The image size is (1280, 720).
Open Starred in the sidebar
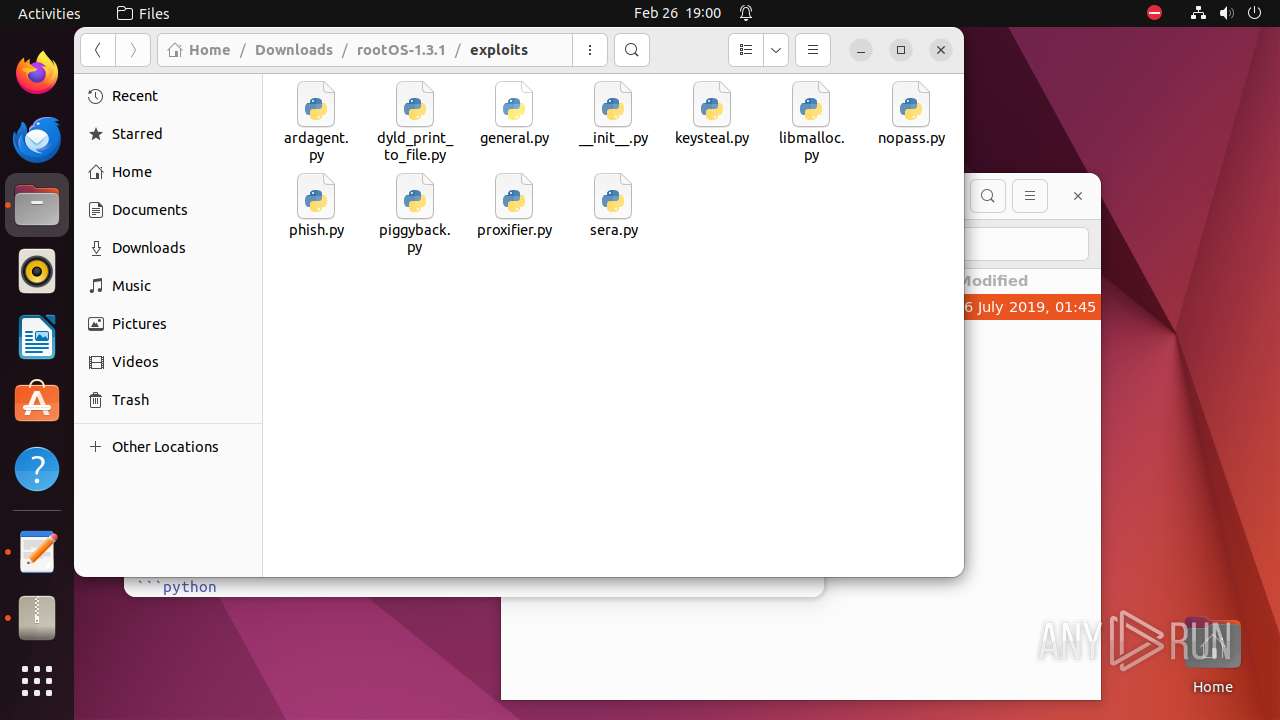[x=168, y=134]
